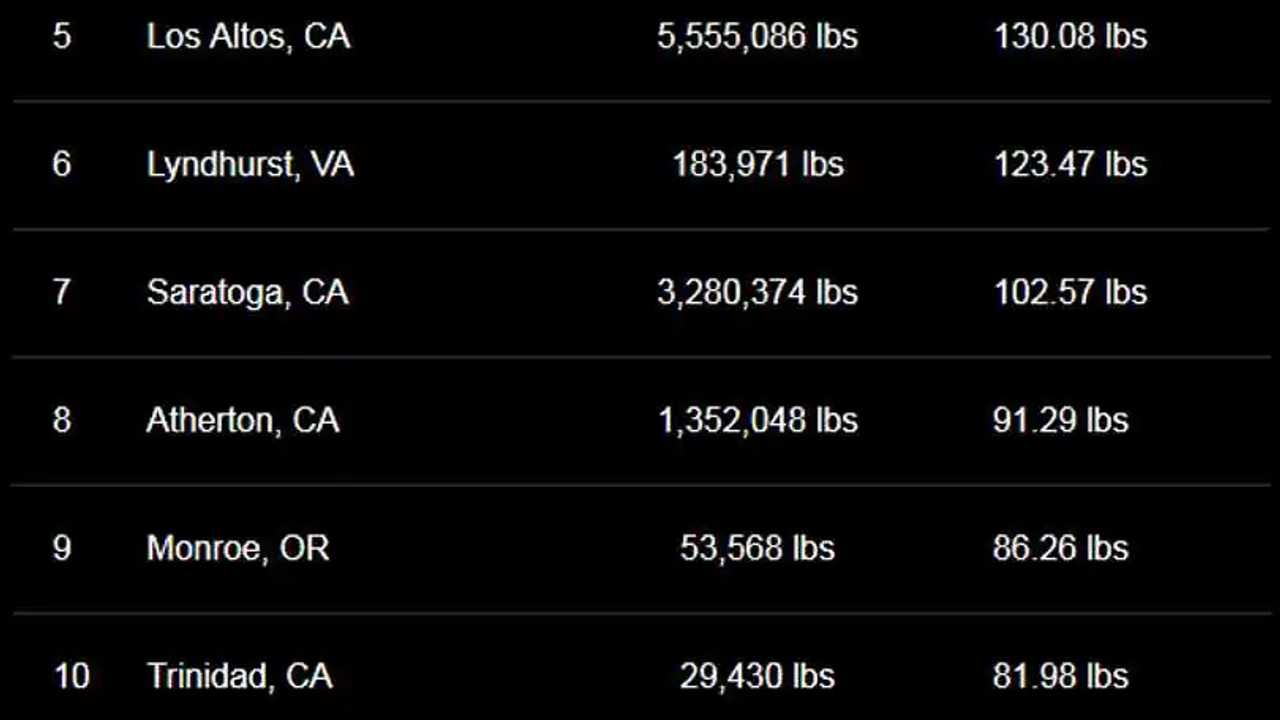Image resolution: width=1280 pixels, height=720 pixels.
Task: Select the Los Altos, CA city name
Action: pos(248,37)
